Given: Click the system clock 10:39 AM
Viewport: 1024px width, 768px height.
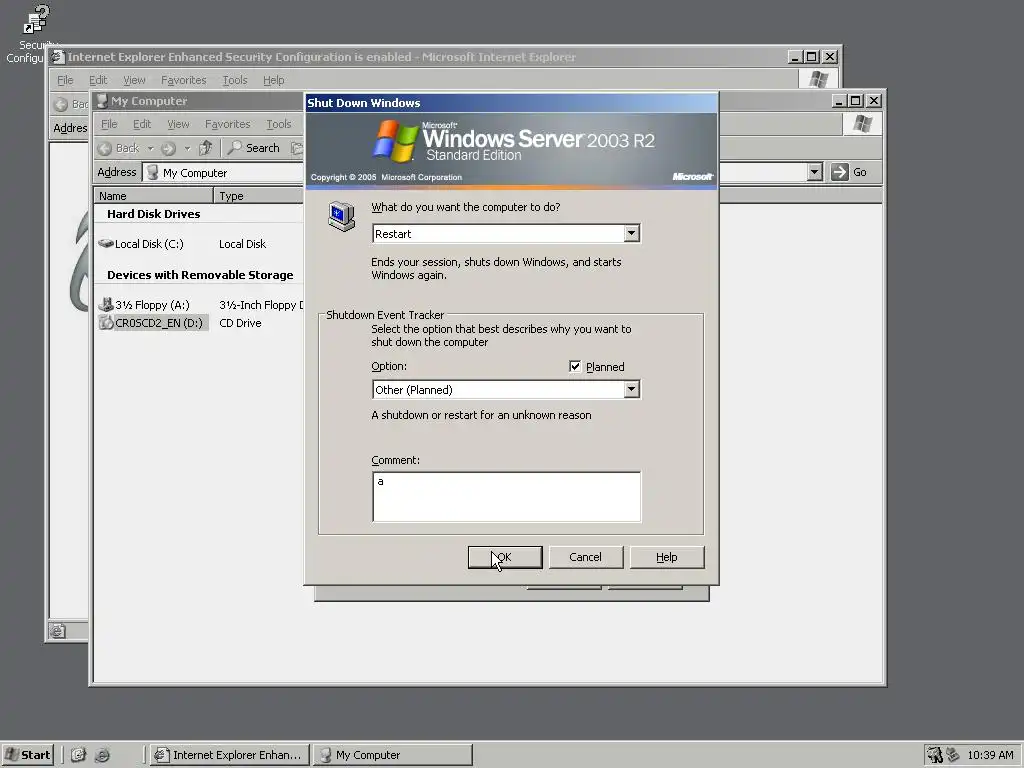Looking at the screenshot, I should point(990,755).
